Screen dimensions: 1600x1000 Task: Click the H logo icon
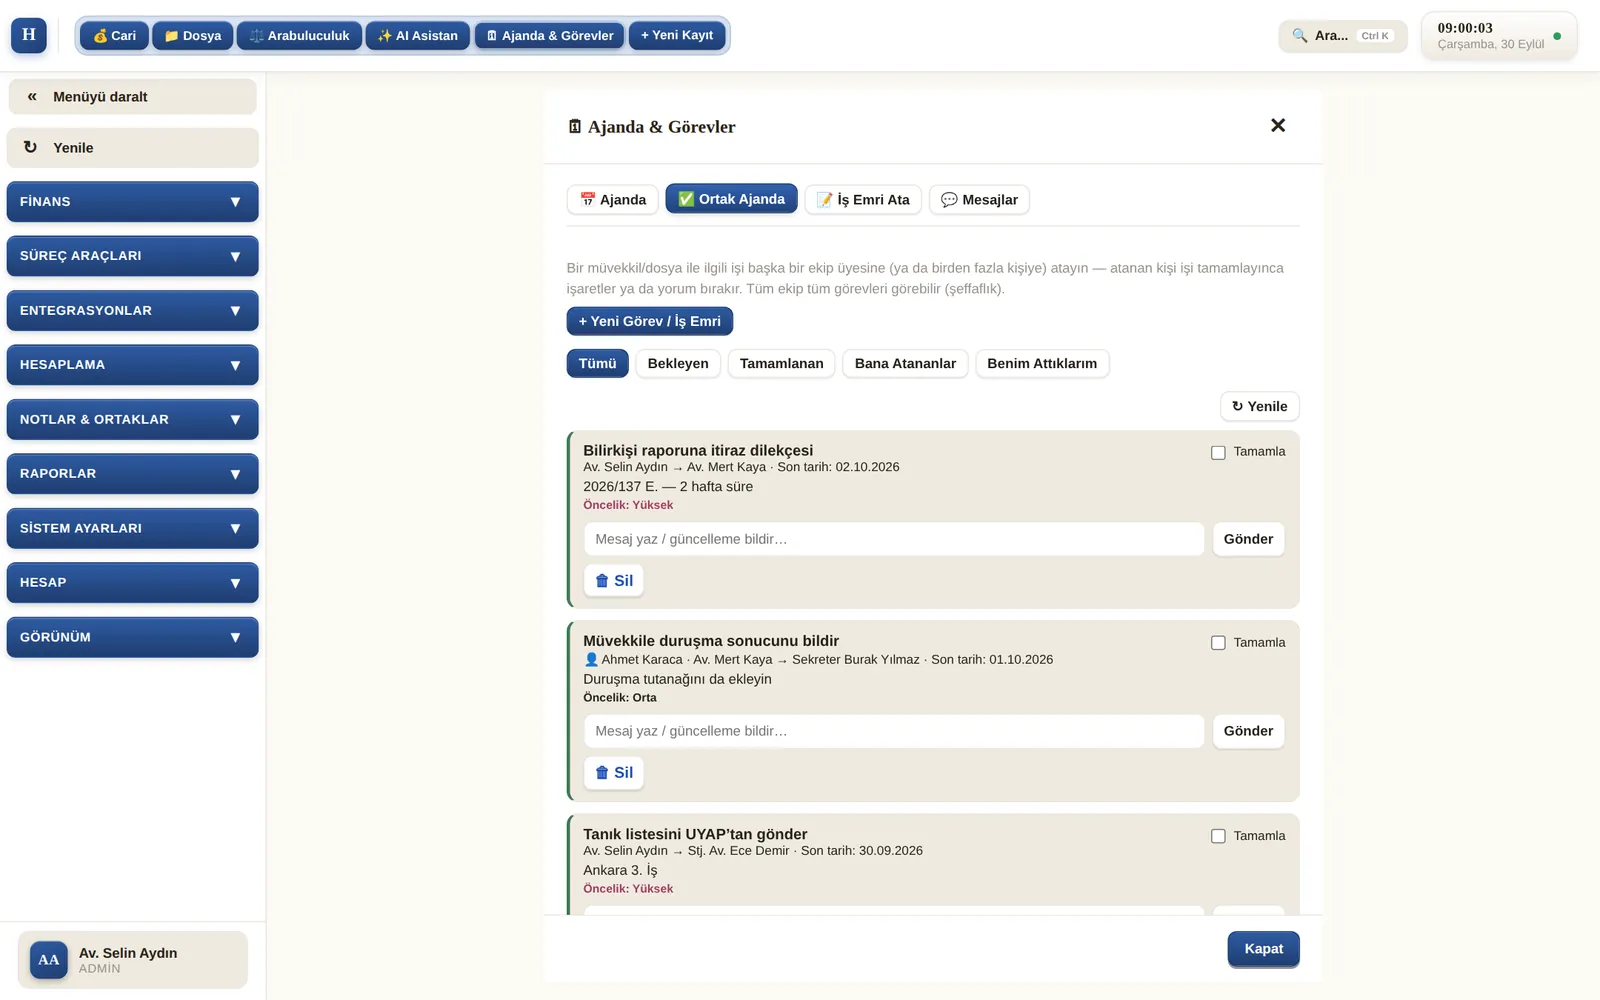[29, 35]
